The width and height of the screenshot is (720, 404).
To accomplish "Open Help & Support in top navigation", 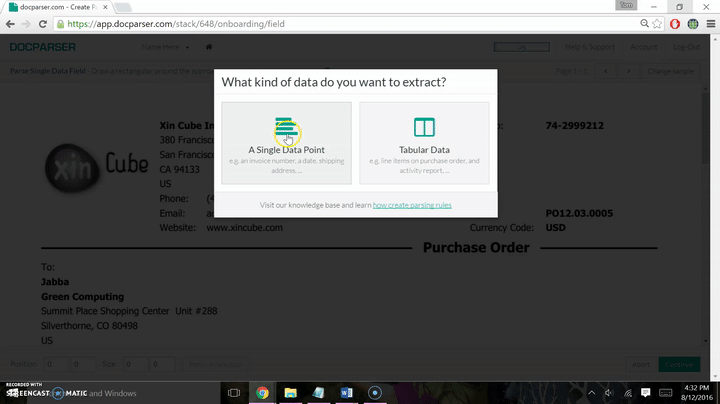I will point(589,47).
